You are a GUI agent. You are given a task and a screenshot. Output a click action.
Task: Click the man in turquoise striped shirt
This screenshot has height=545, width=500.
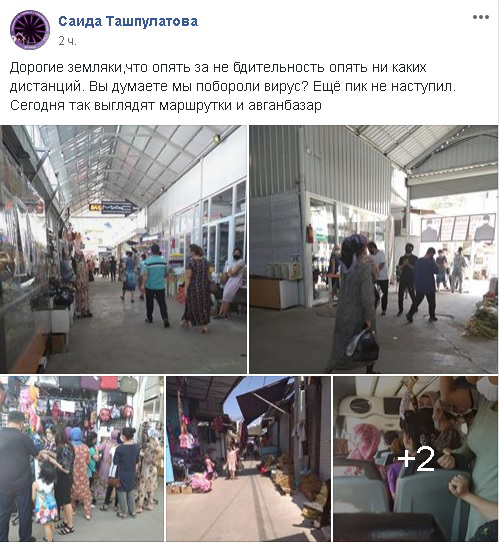(155, 285)
